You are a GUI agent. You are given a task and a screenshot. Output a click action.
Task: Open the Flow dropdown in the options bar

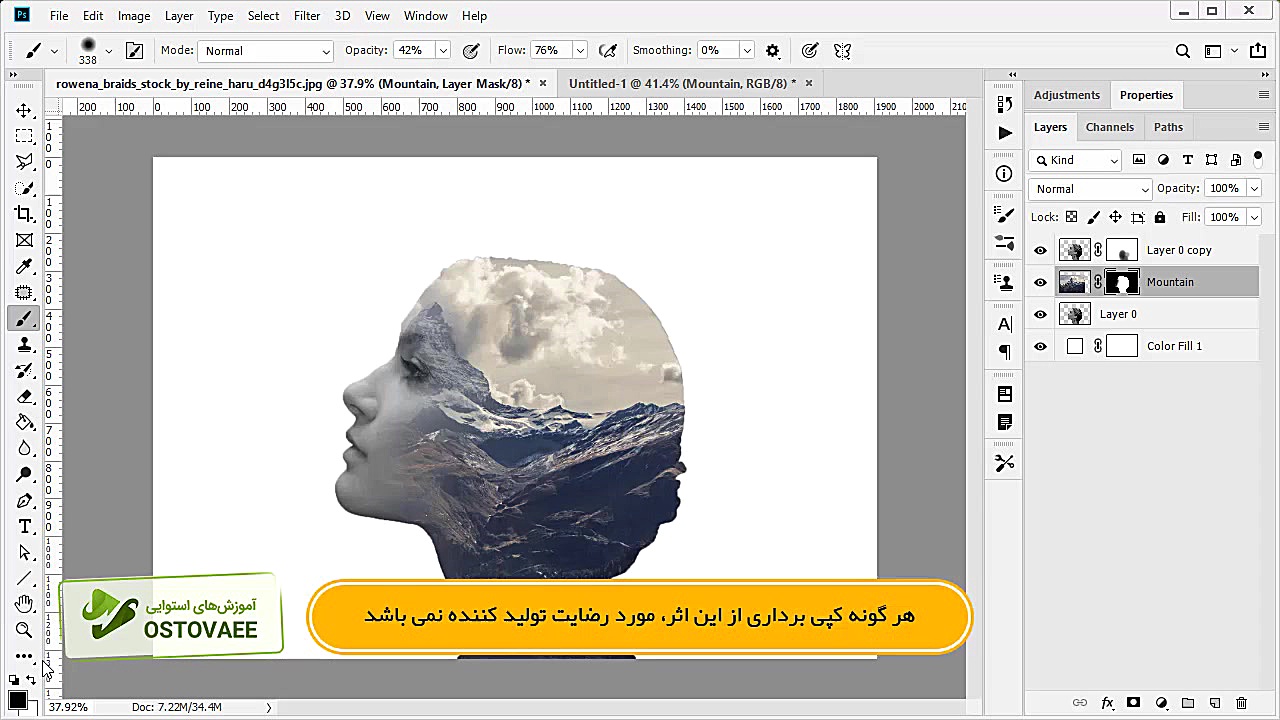coord(580,50)
